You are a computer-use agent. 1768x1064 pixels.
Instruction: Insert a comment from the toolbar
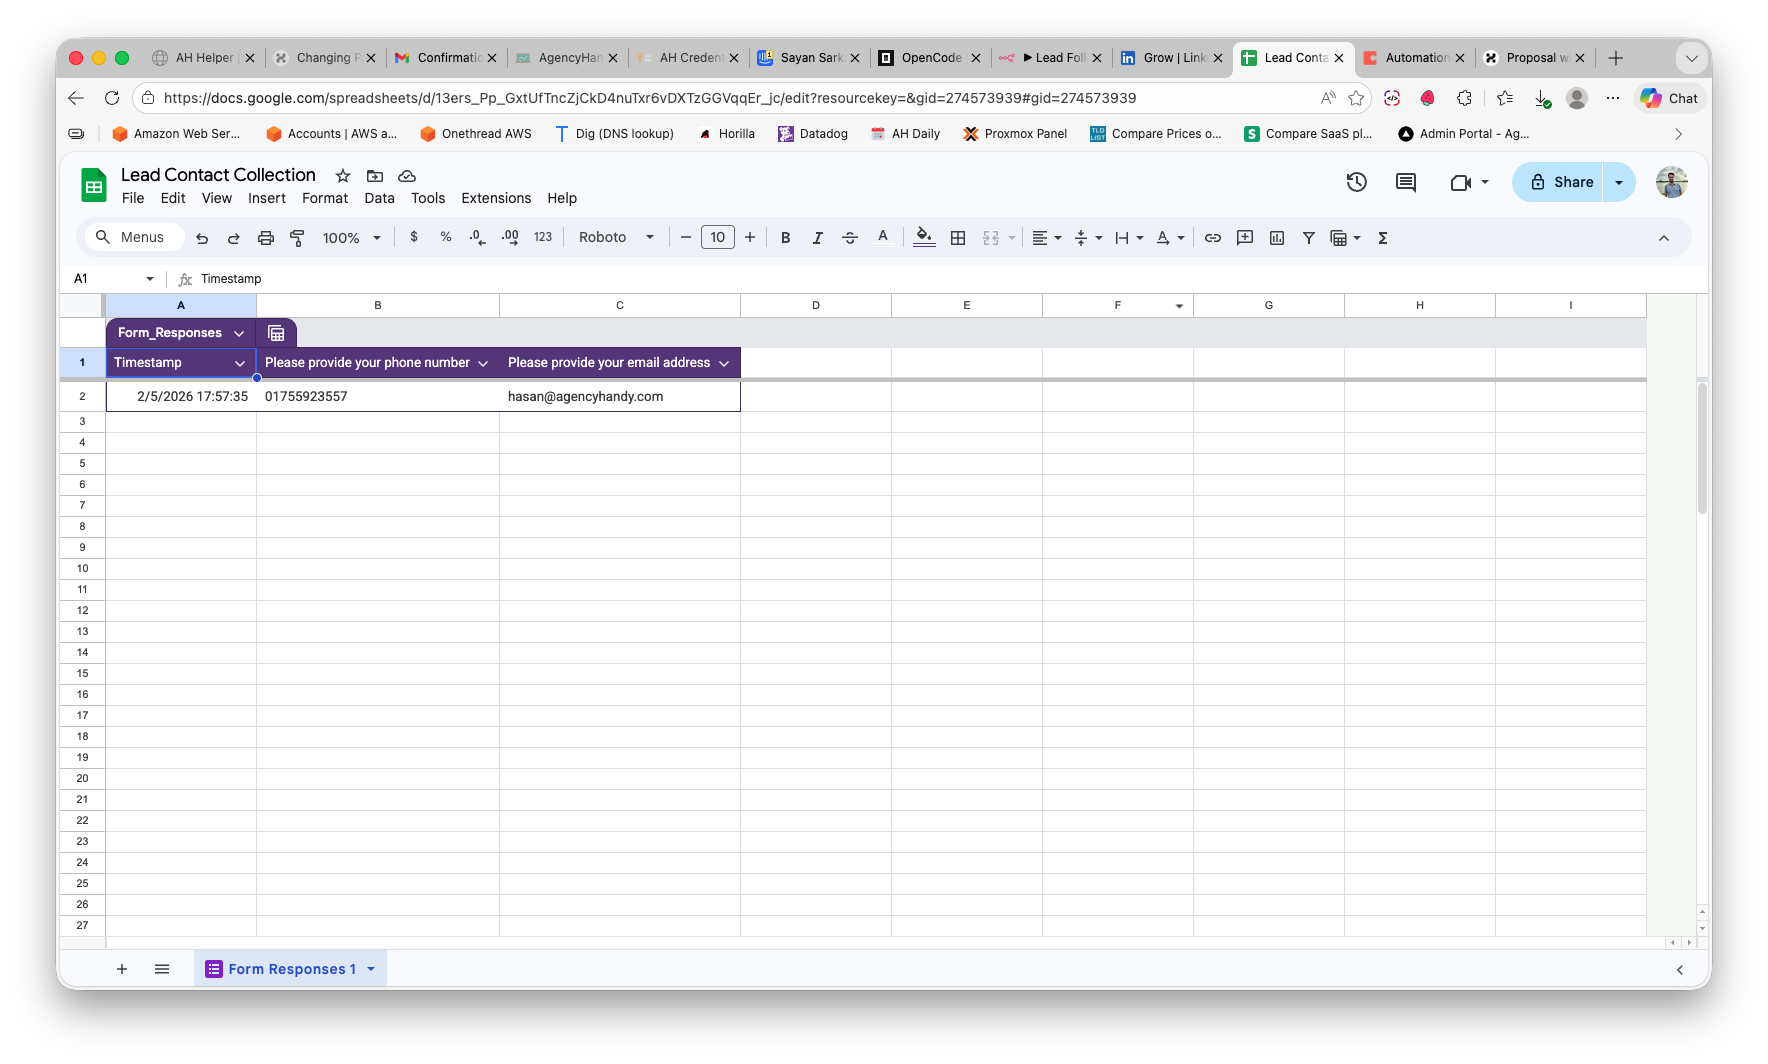[x=1244, y=237]
